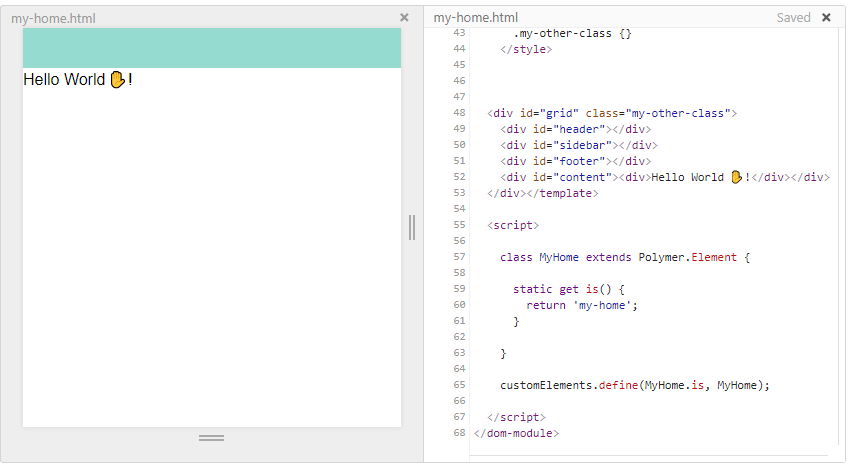Close the my-home.html preview pane
This screenshot has height=464, width=849.
404,17
